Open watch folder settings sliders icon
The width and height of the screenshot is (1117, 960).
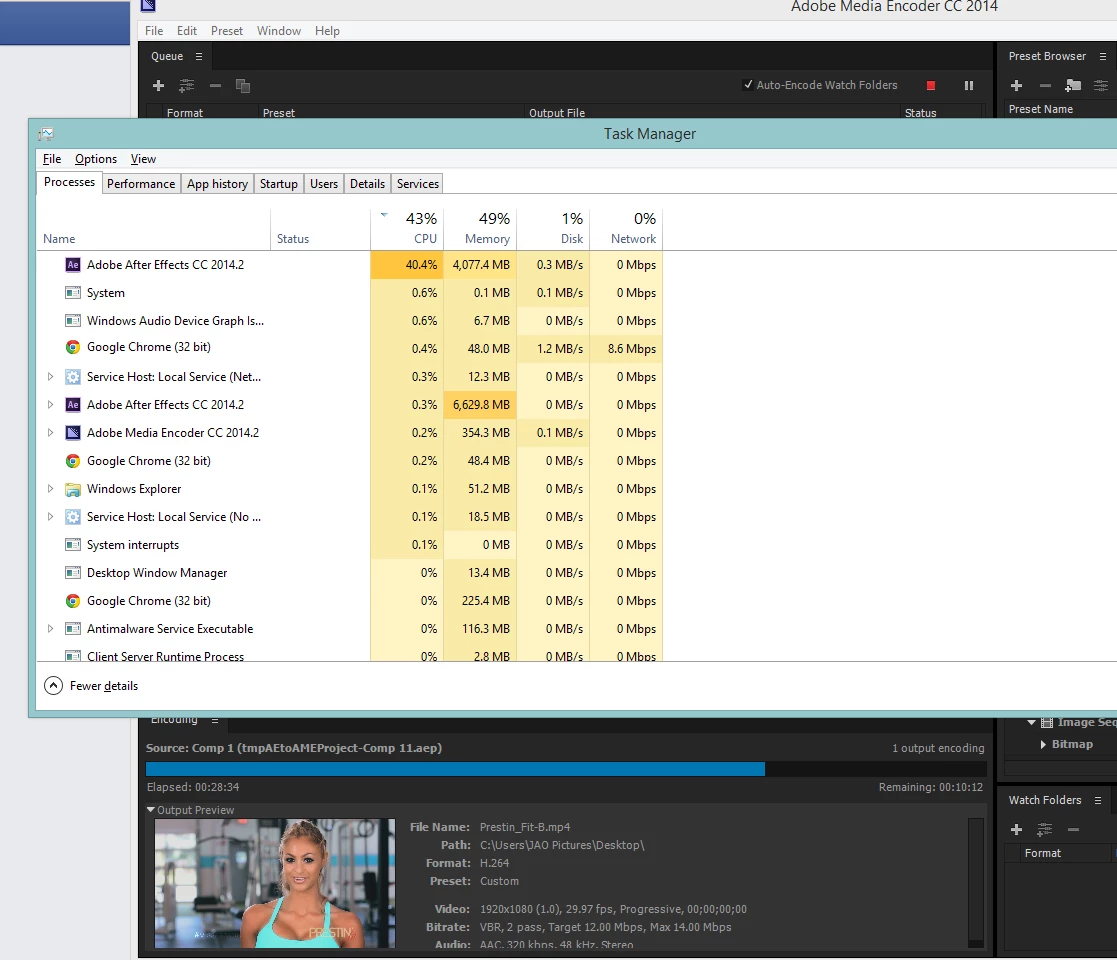[x=1044, y=830]
